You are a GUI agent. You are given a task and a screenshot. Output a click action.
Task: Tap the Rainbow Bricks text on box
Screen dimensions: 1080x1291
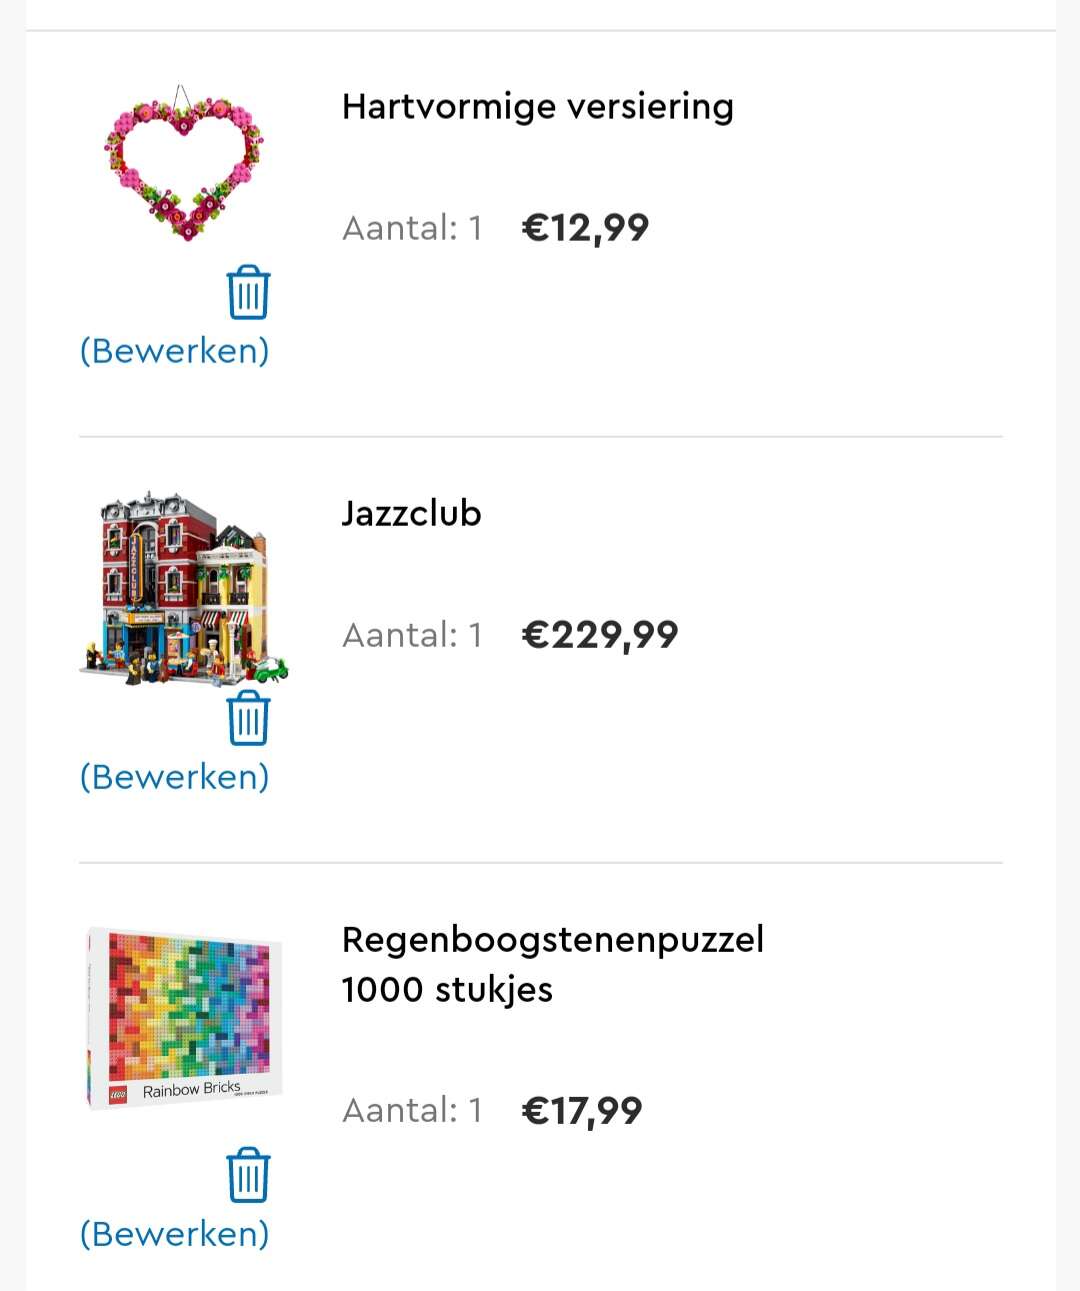(x=192, y=1089)
